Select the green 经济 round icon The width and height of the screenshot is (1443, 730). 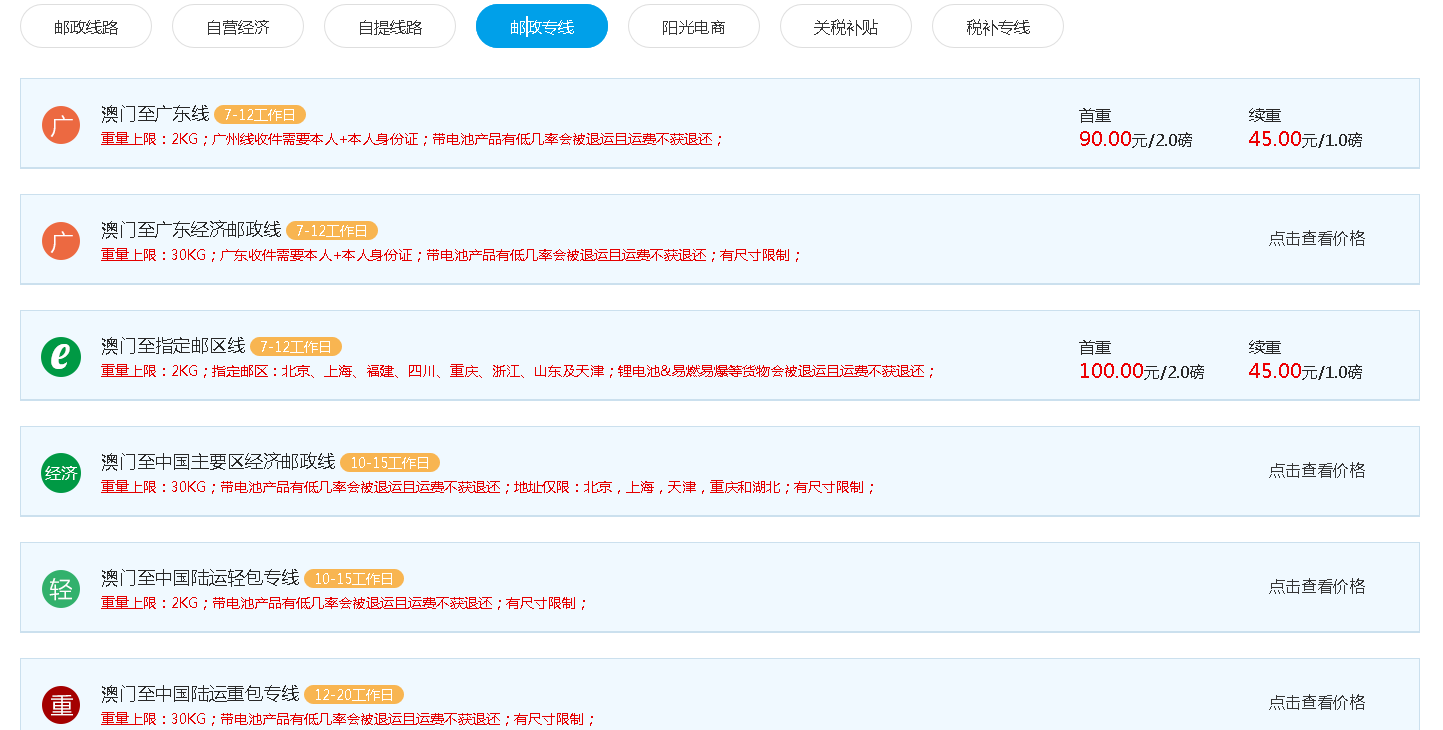(x=61, y=473)
